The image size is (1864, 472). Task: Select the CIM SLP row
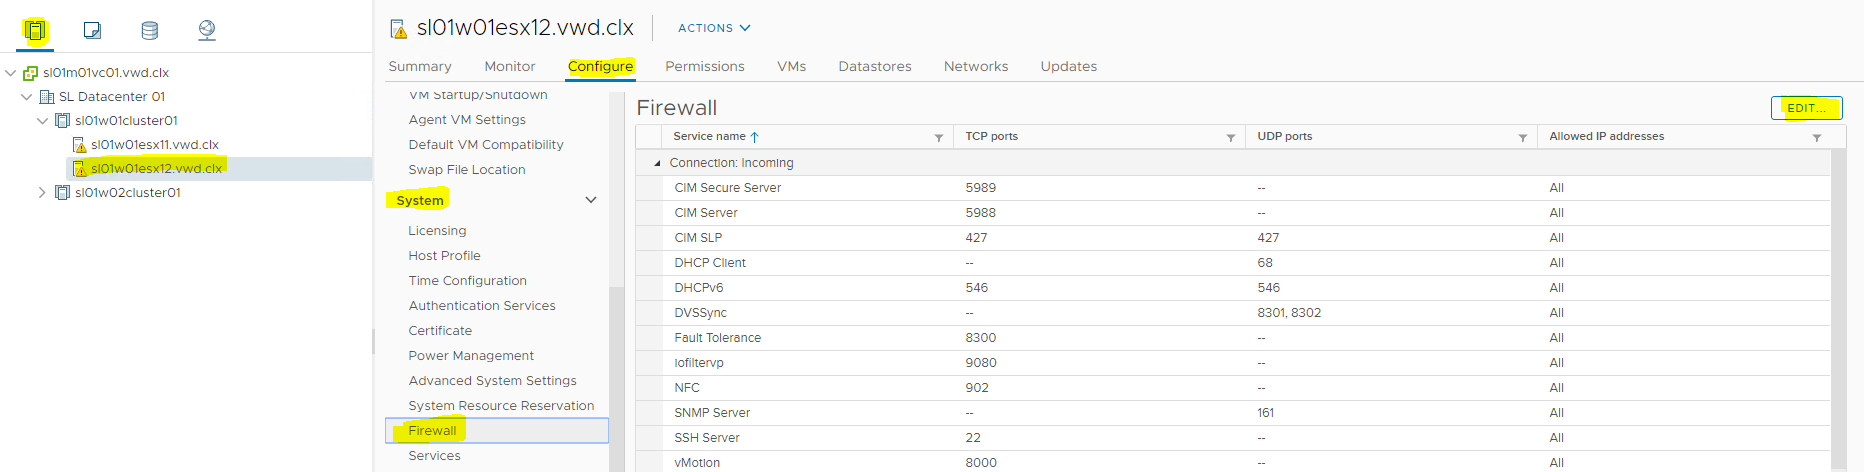click(1233, 238)
